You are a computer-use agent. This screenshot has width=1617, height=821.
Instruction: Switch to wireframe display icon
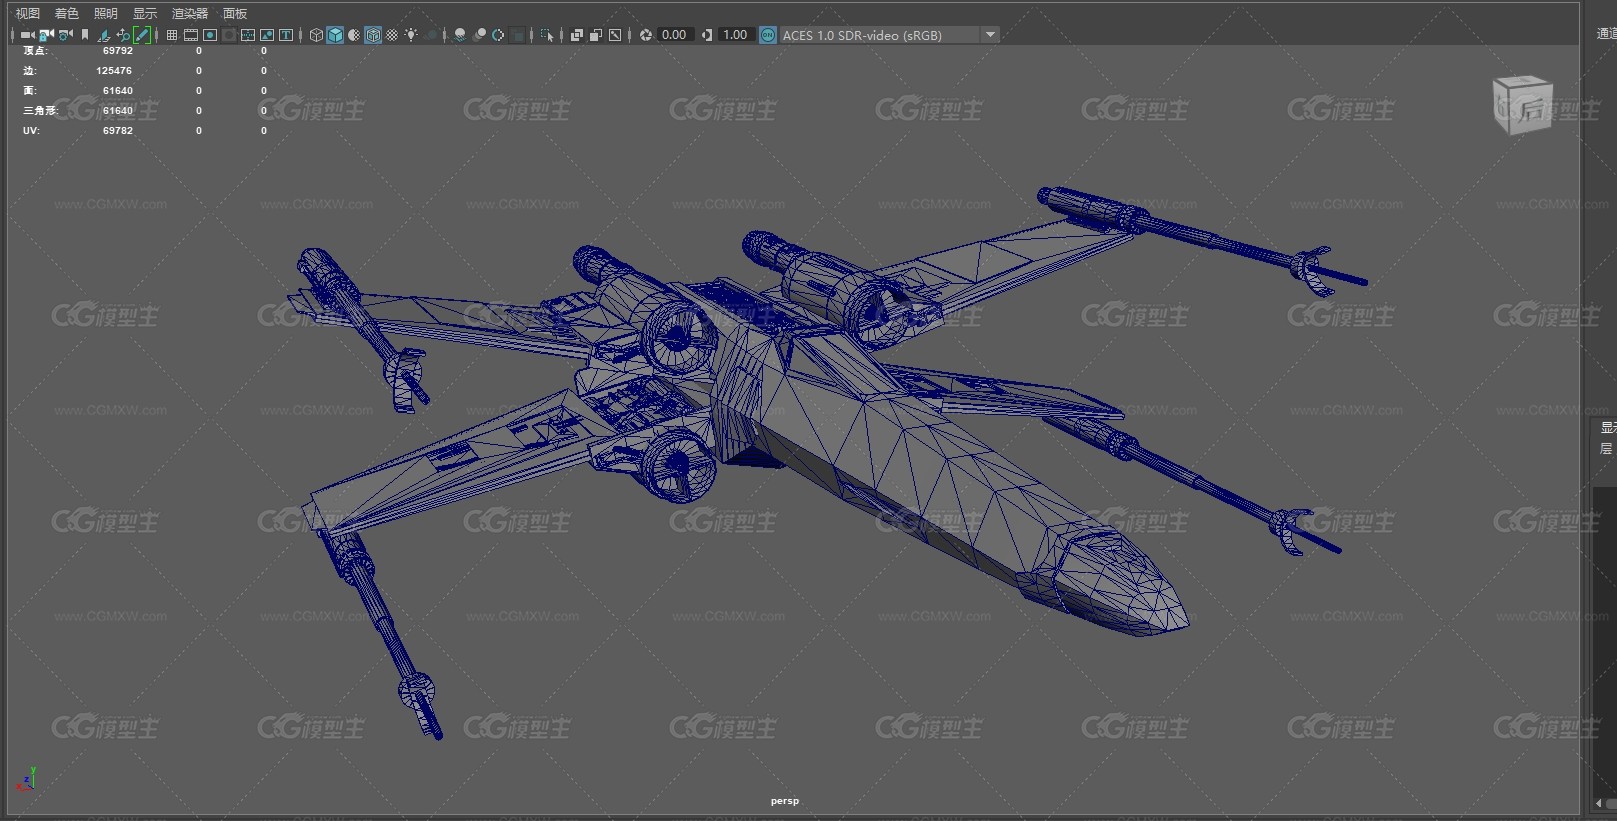click(x=316, y=35)
